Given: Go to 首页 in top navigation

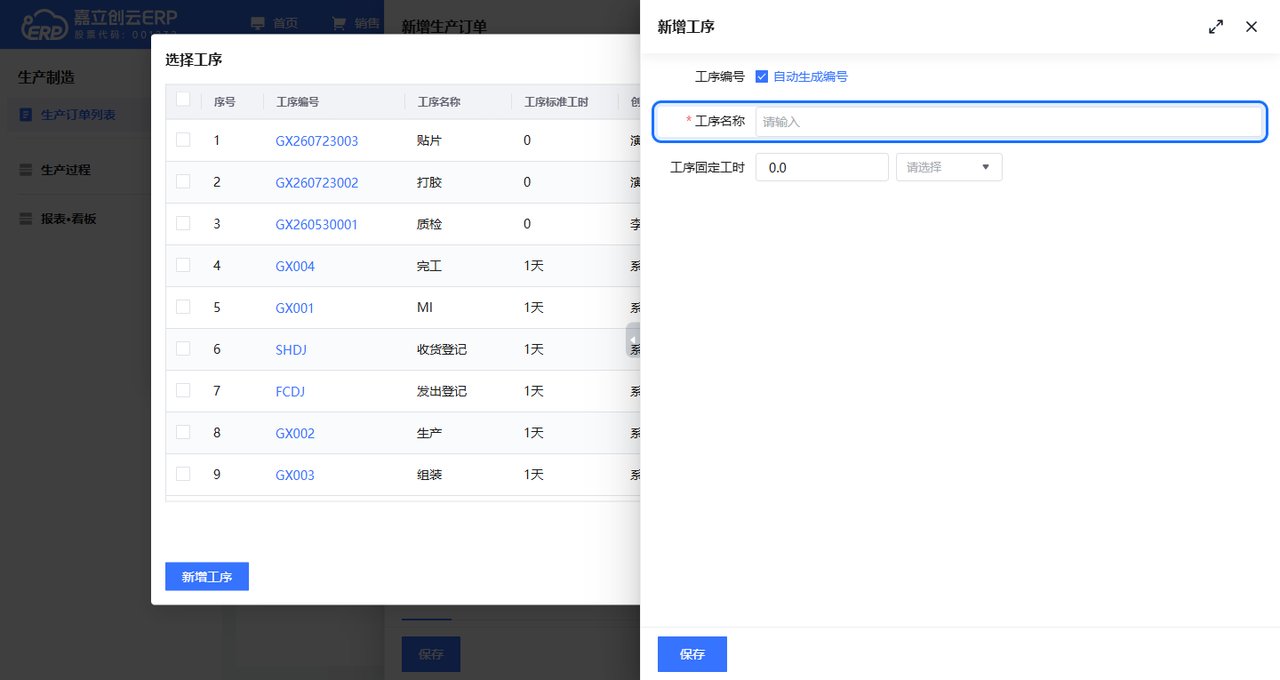Looking at the screenshot, I should point(285,23).
